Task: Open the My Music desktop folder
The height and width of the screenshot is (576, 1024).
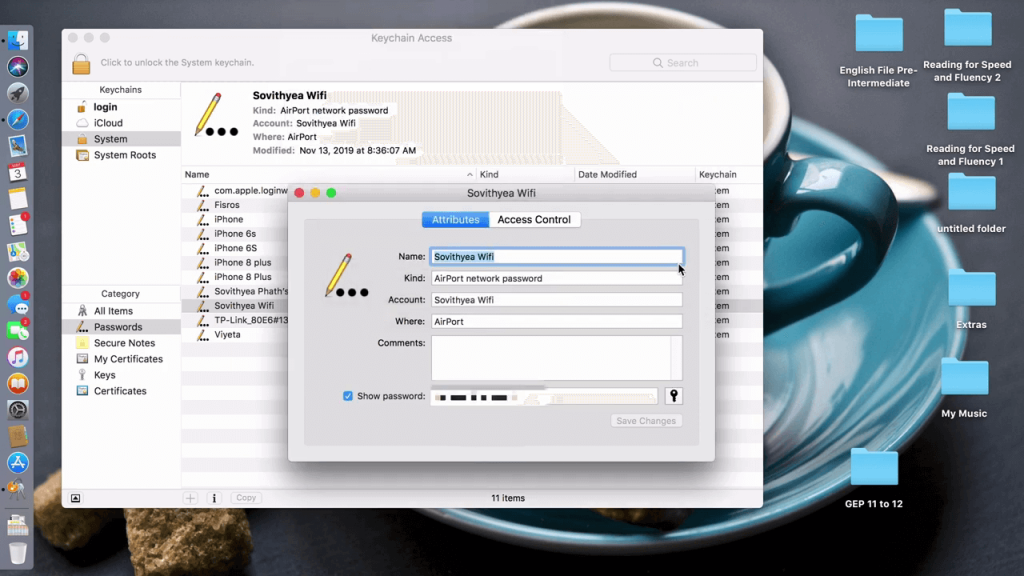Action: (x=965, y=377)
